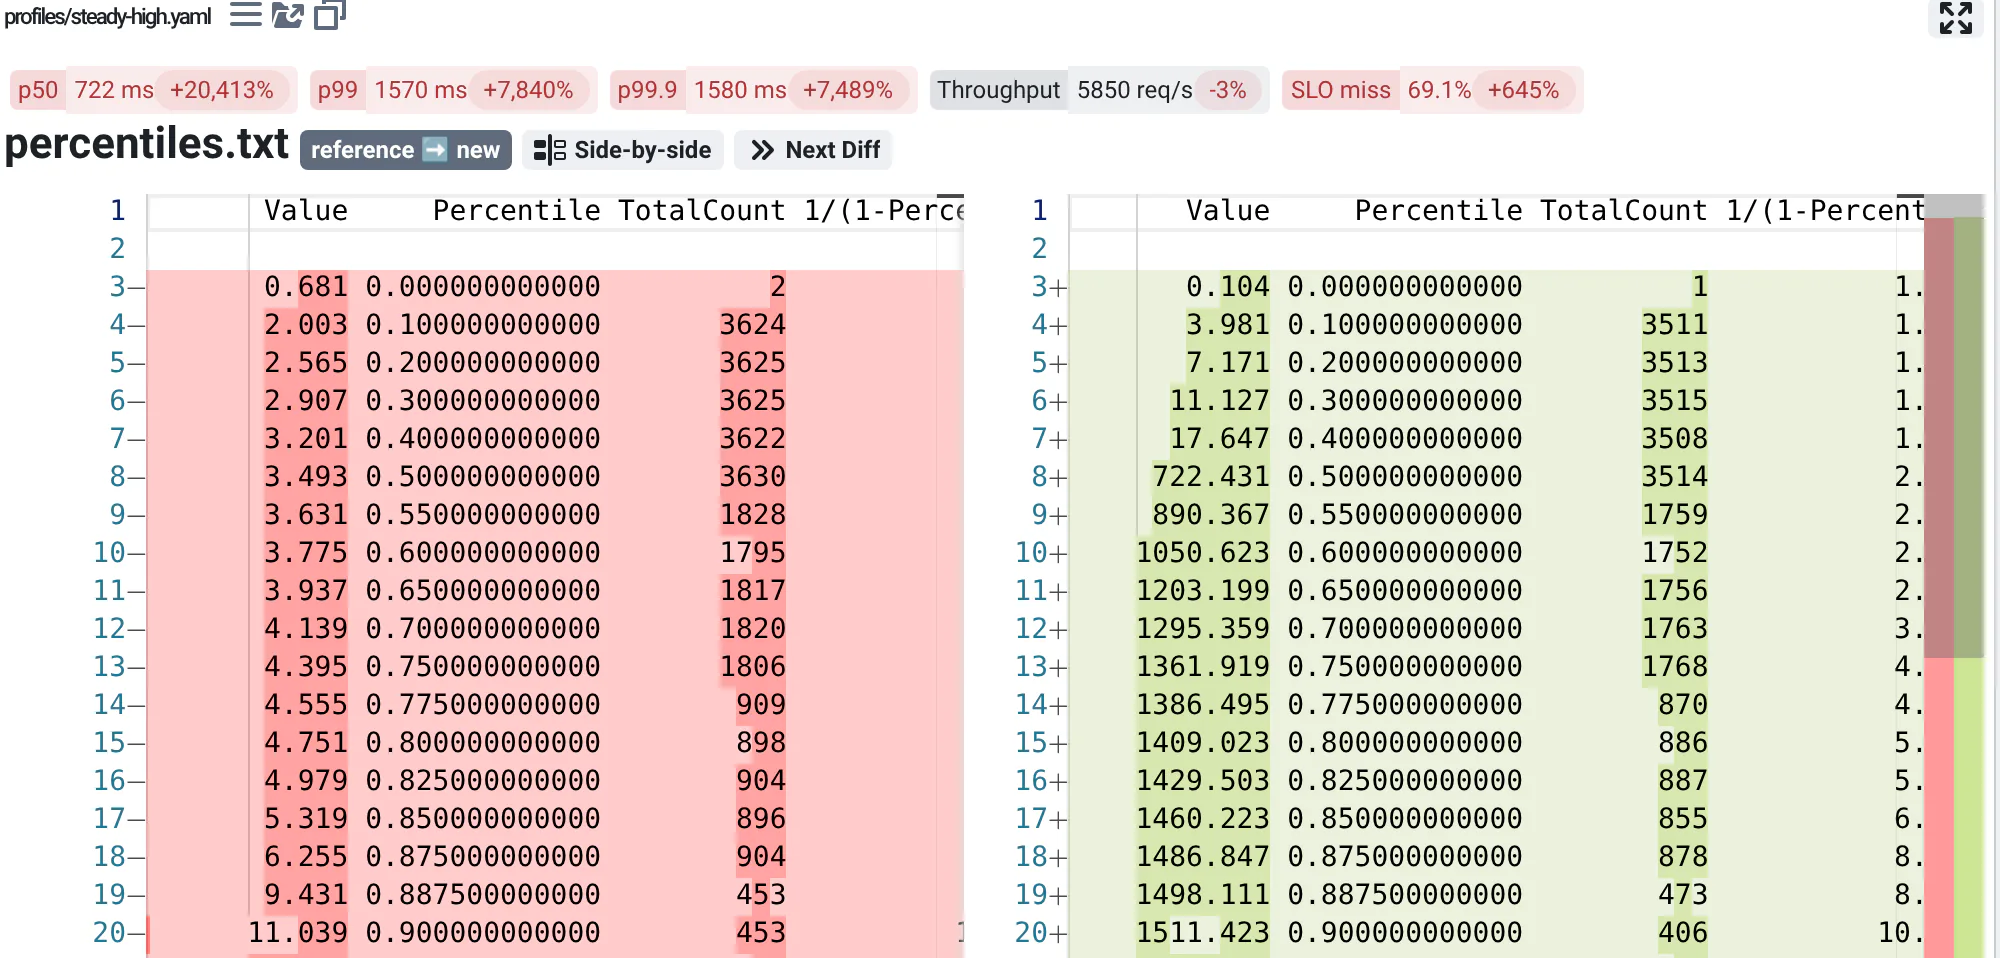Click the Percentile header in right pane
The width and height of the screenshot is (2000, 958).
point(1438,211)
